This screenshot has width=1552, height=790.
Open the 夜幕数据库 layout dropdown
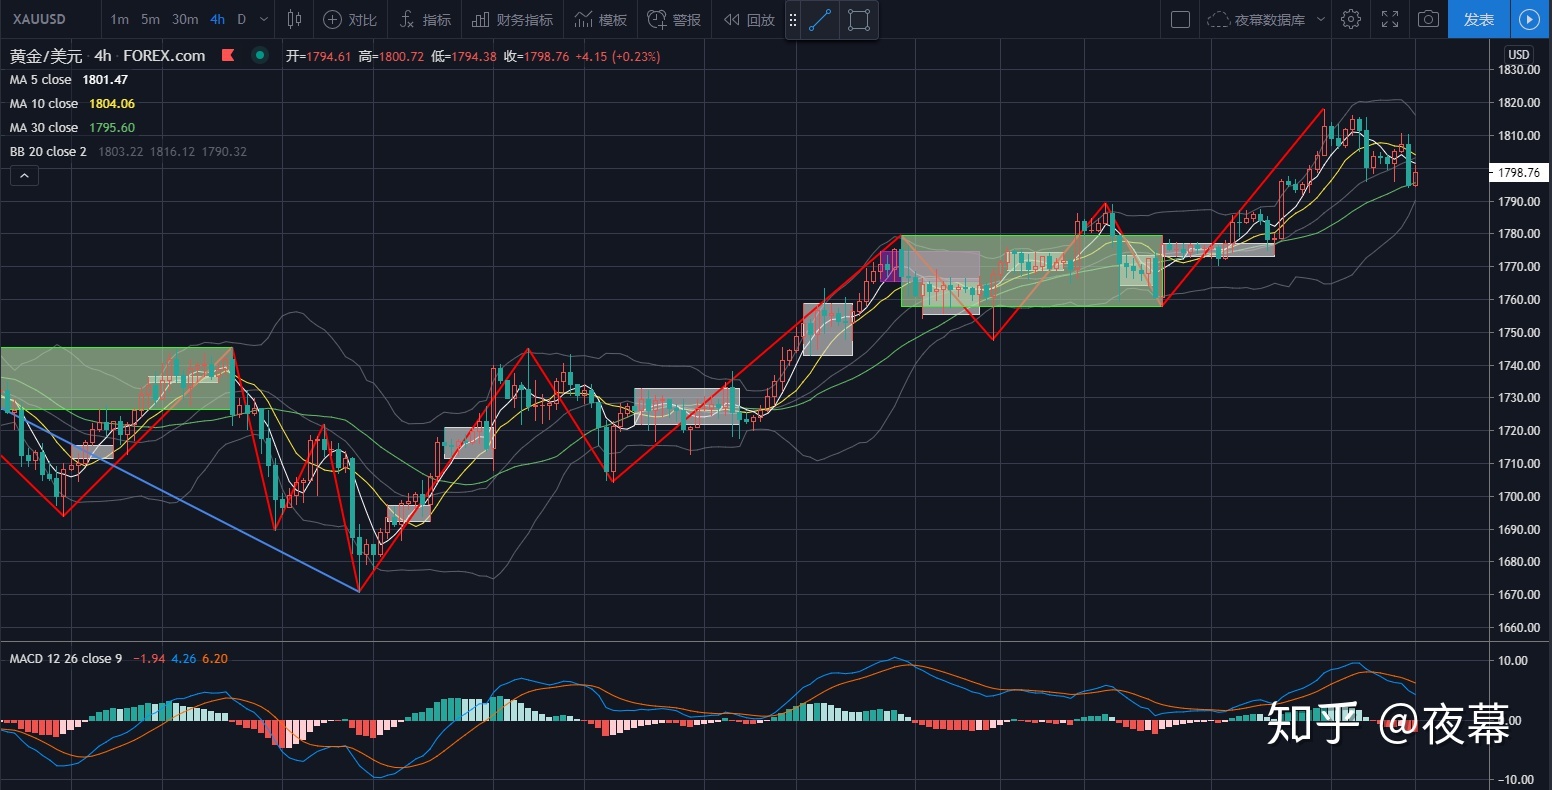(1267, 19)
